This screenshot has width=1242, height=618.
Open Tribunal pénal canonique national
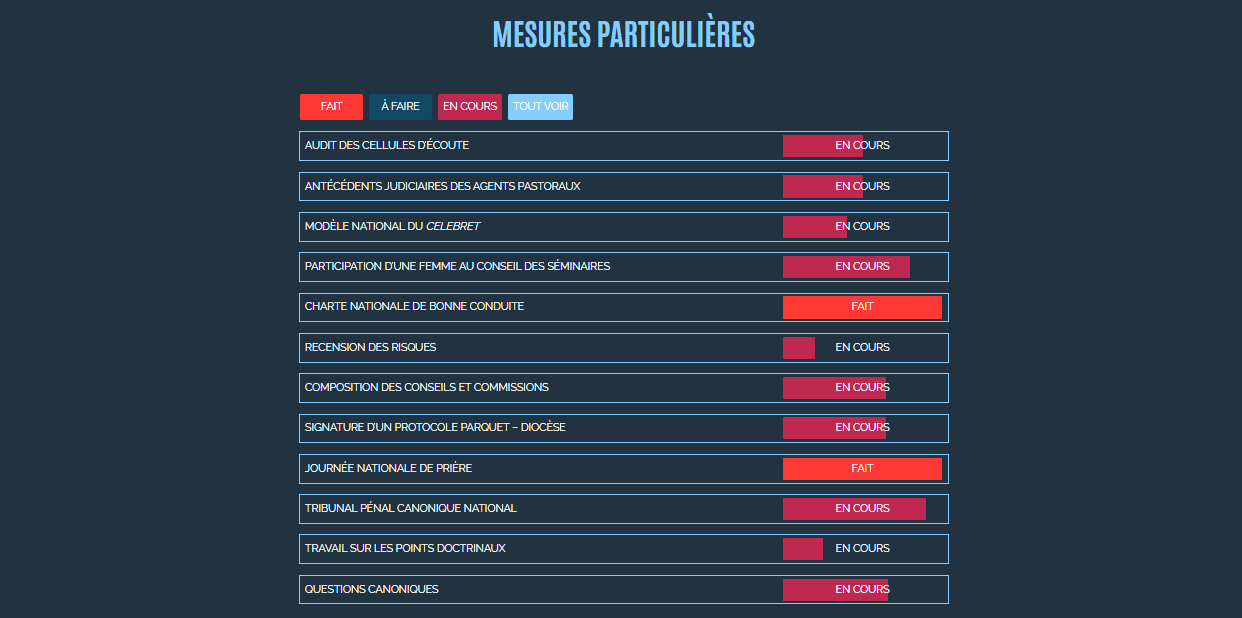410,509
